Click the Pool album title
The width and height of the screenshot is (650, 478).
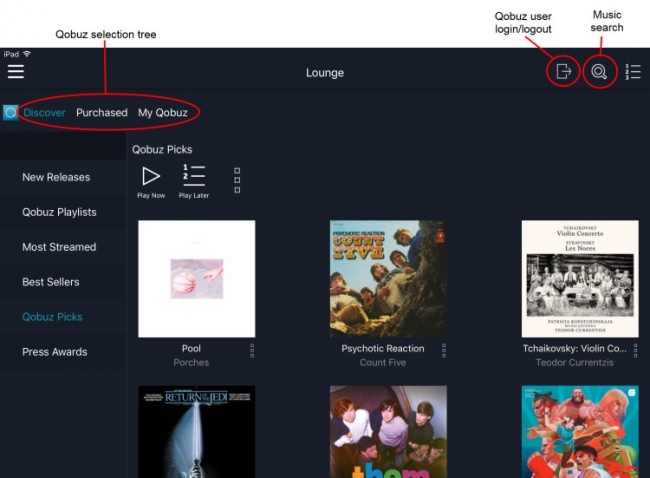pyautogui.click(x=191, y=348)
